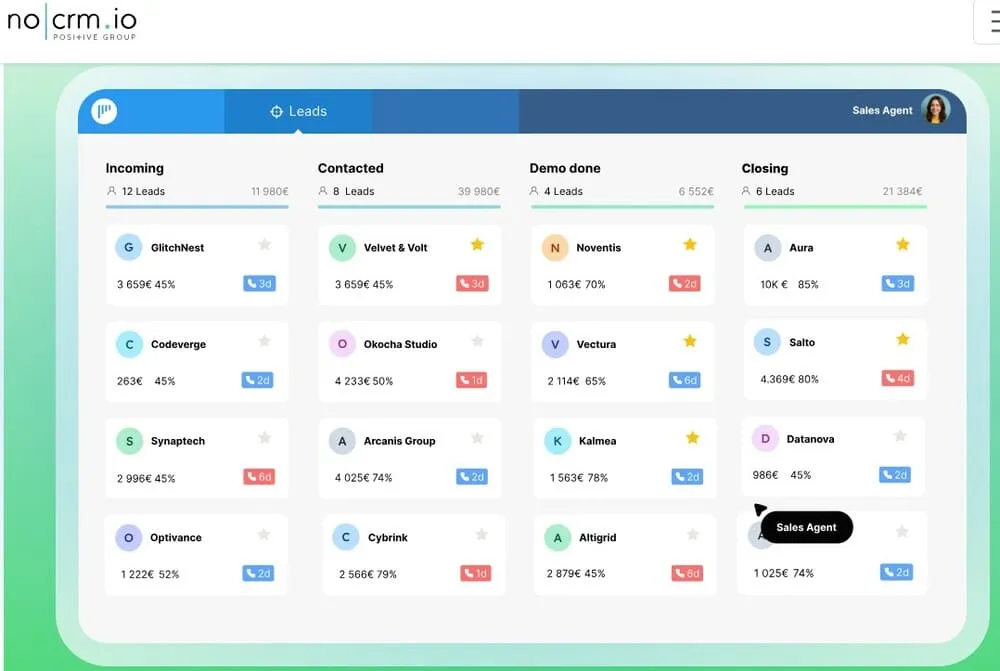Click the red 3d reminder badge on Velvet & Volt
The width and height of the screenshot is (1000, 671).
474,283
